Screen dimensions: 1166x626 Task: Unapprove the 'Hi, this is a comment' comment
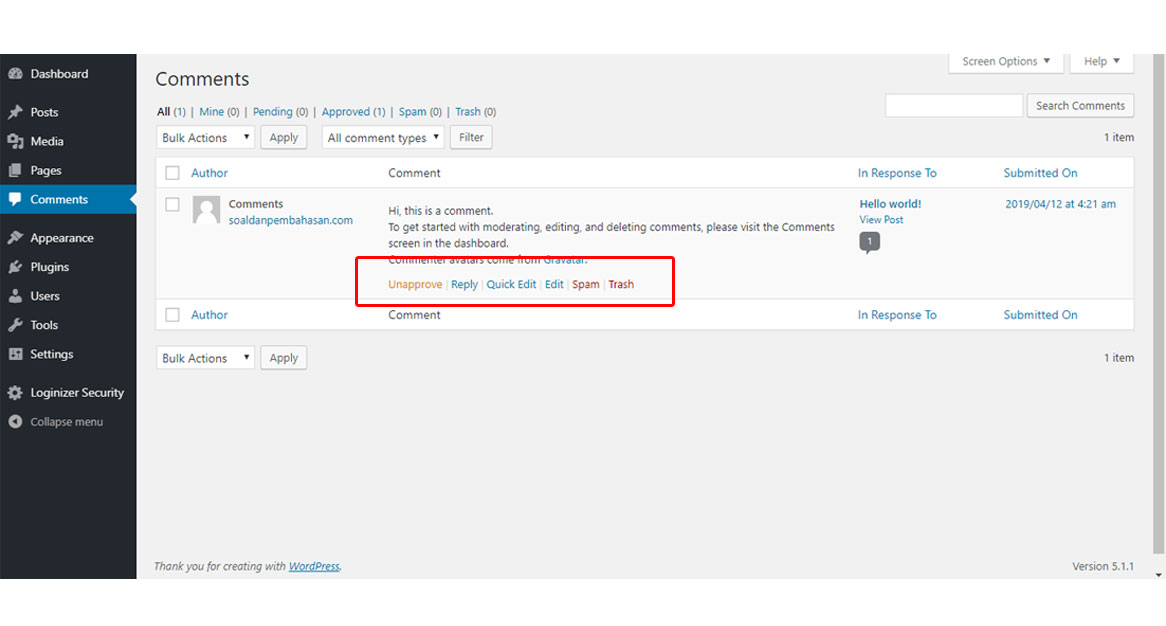tap(415, 284)
